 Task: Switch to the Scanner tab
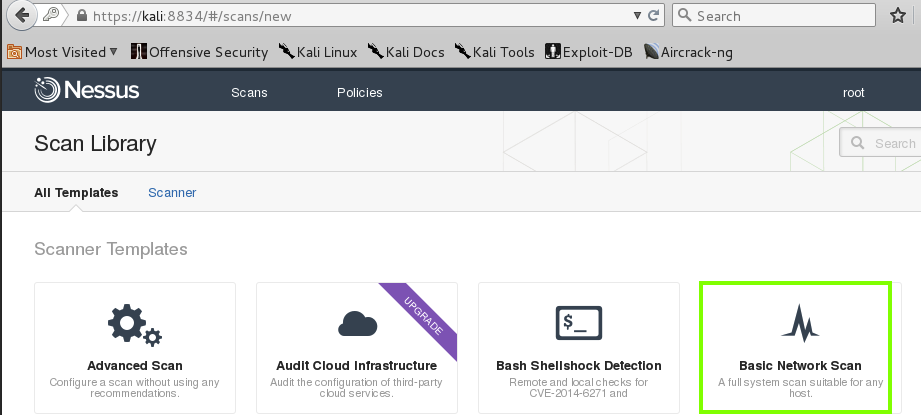pos(172,192)
